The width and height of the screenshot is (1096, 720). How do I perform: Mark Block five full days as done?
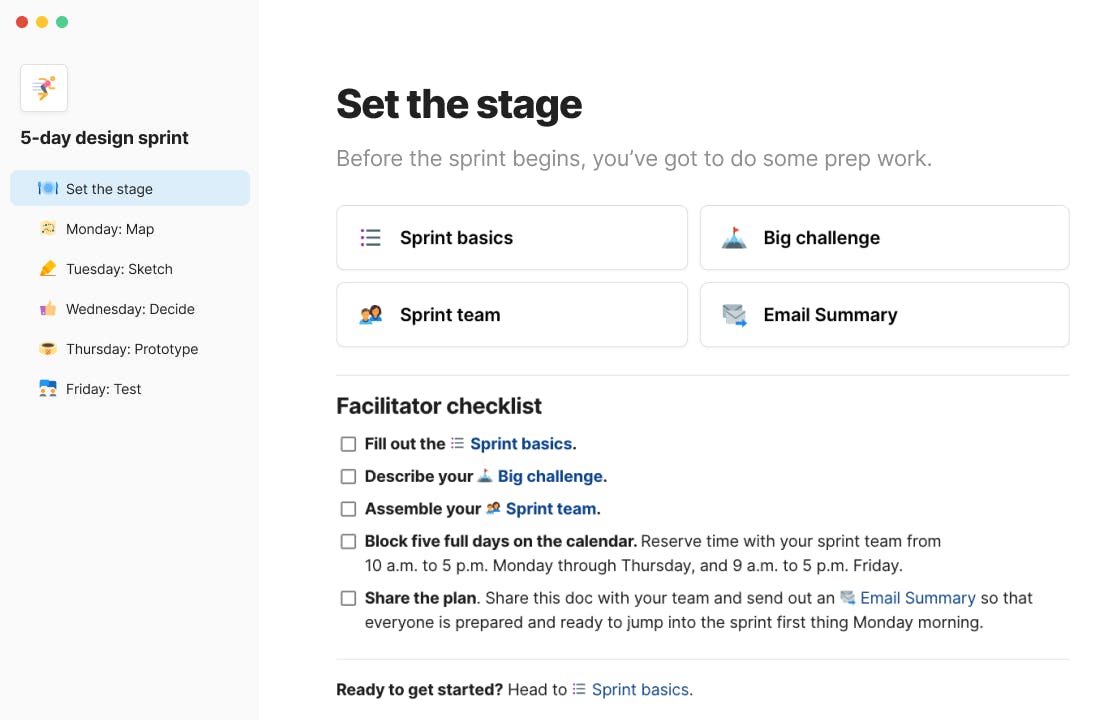(348, 542)
